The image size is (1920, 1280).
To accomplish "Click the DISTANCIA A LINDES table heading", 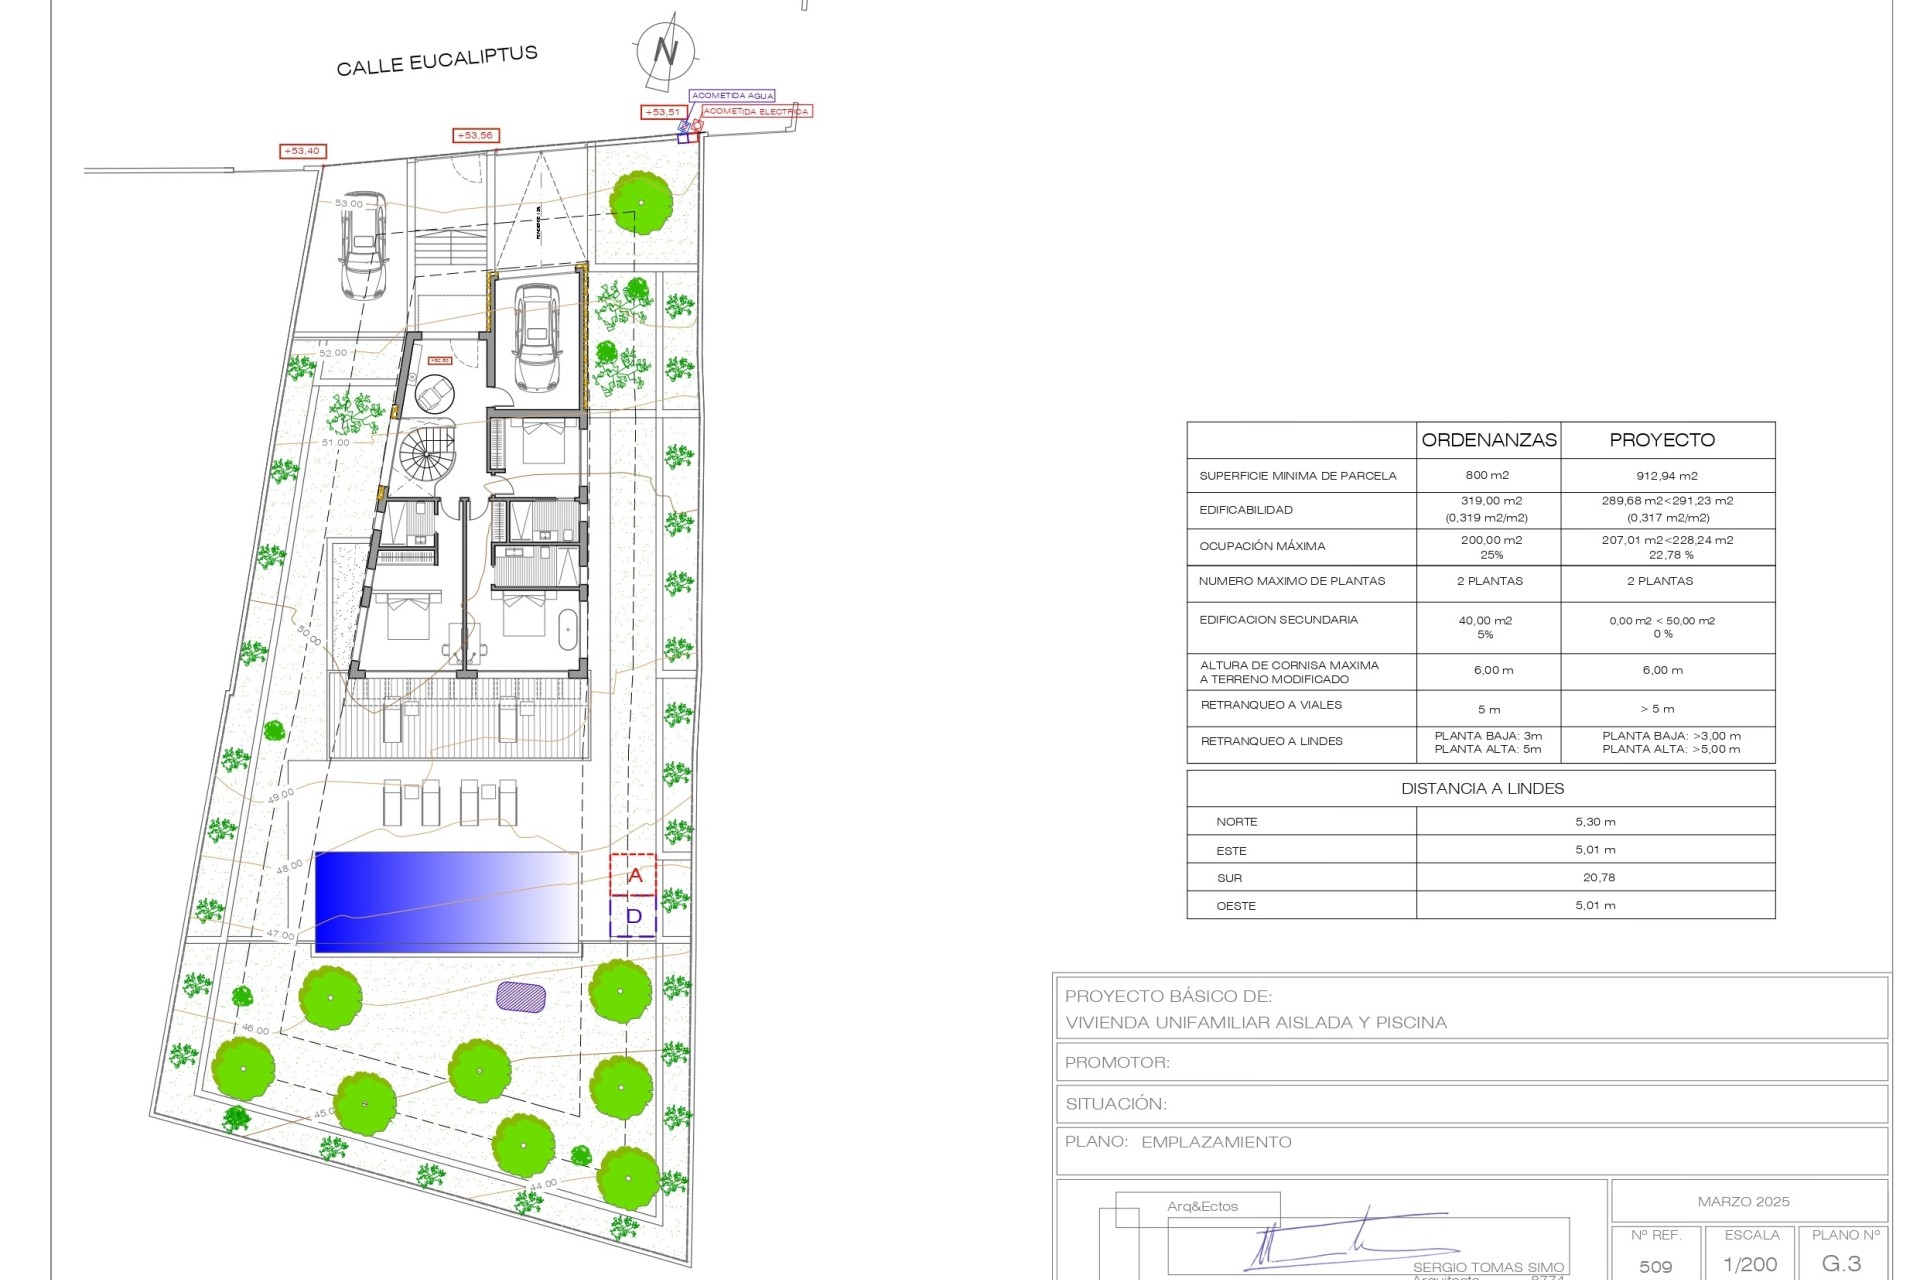I will (x=1481, y=788).
